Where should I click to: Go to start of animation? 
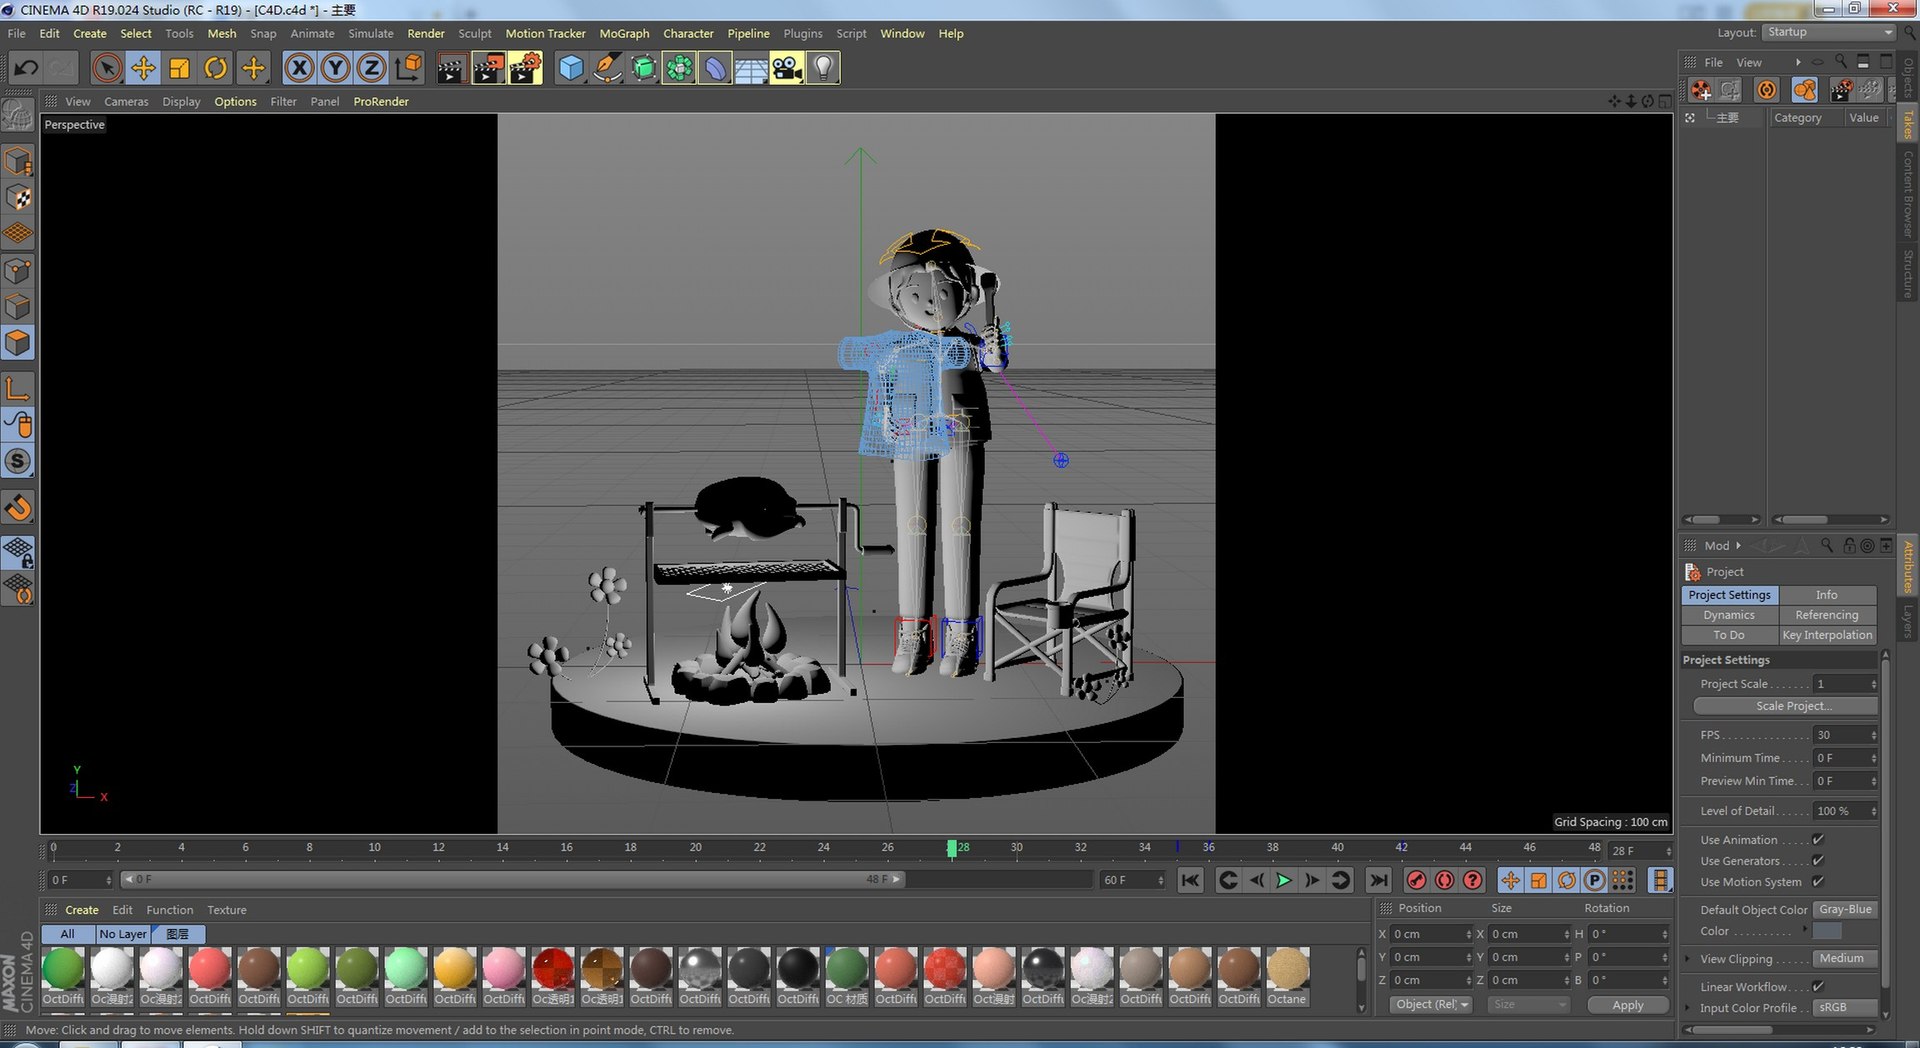[1190, 880]
